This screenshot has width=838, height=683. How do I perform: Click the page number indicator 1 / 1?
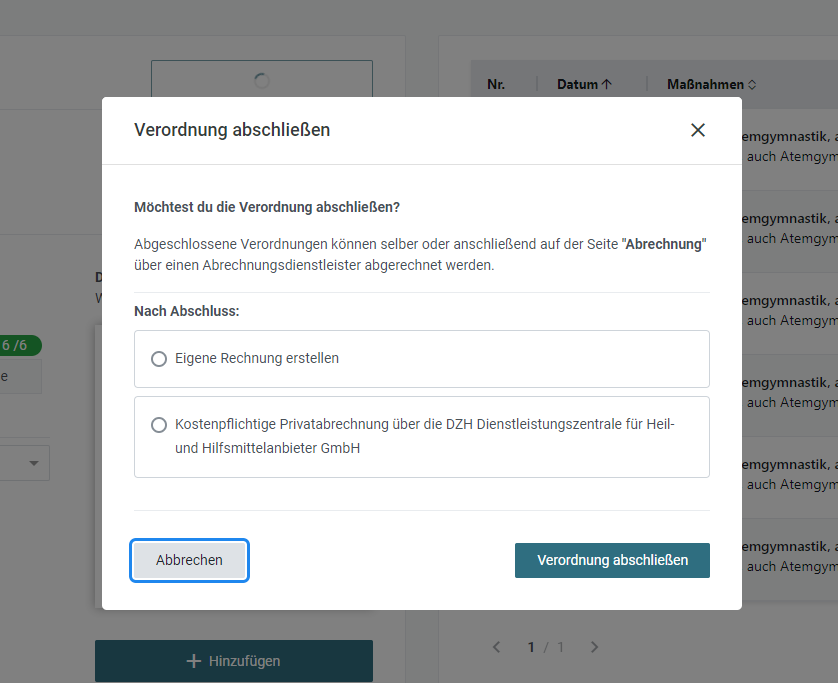point(545,647)
